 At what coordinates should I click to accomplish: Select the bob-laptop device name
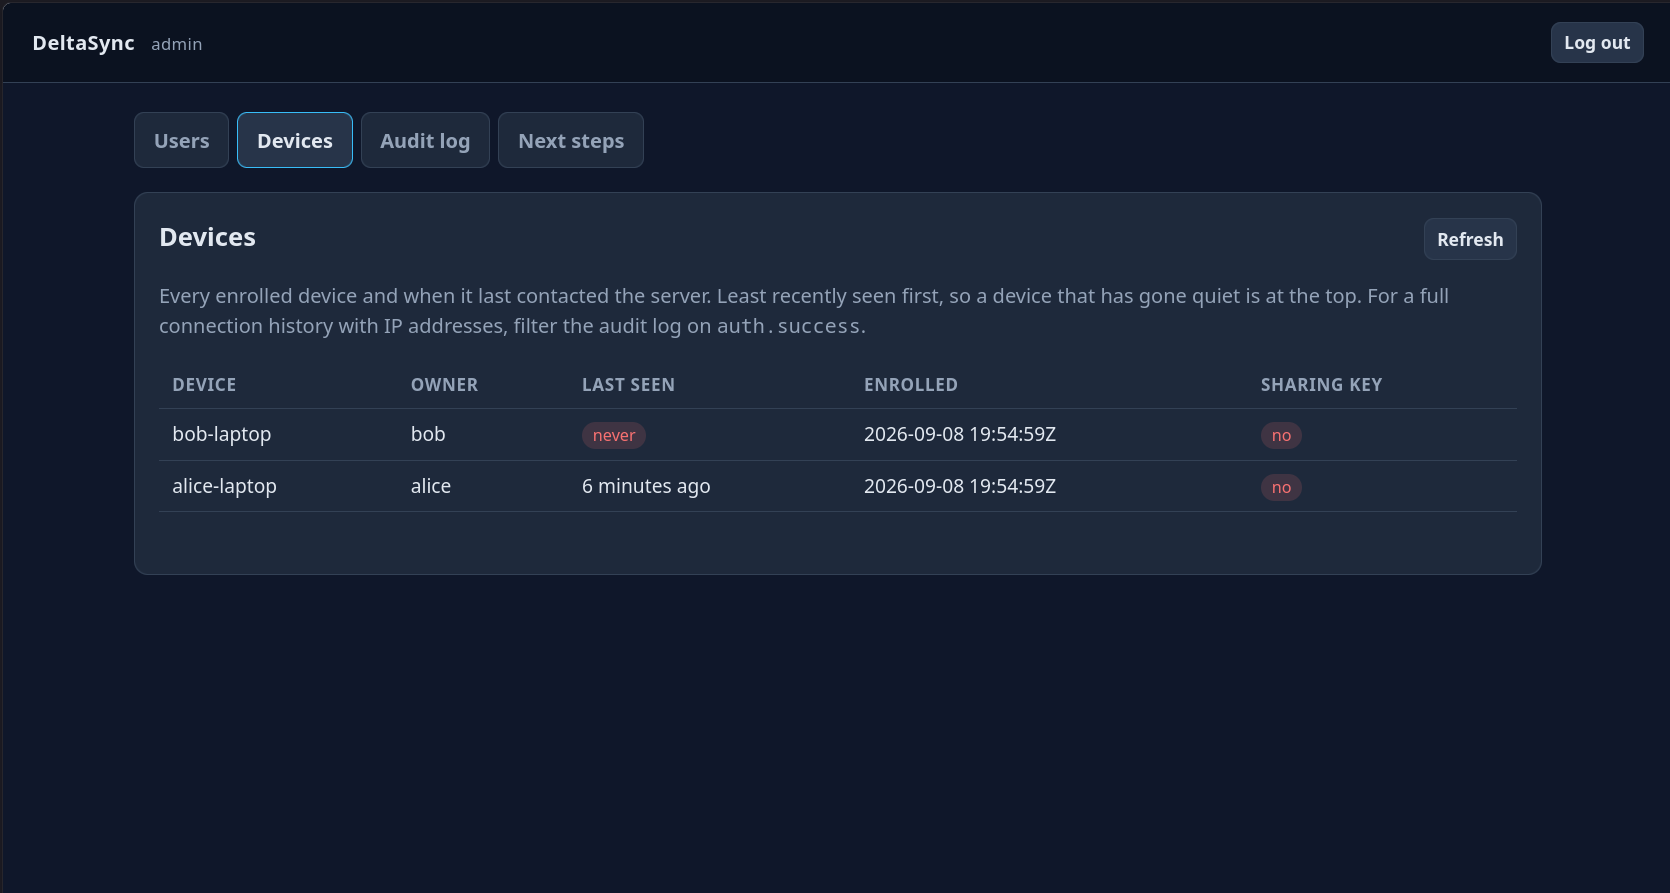[x=222, y=434]
